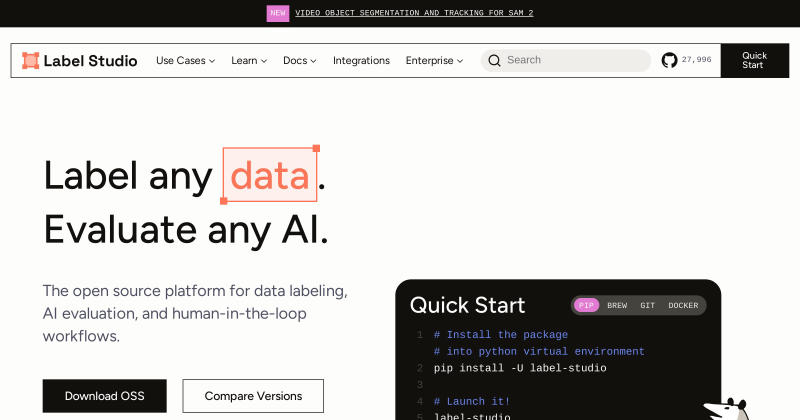This screenshot has height=420, width=800.
Task: Open the SAM 2 video segmentation announcement
Action: (414, 13)
